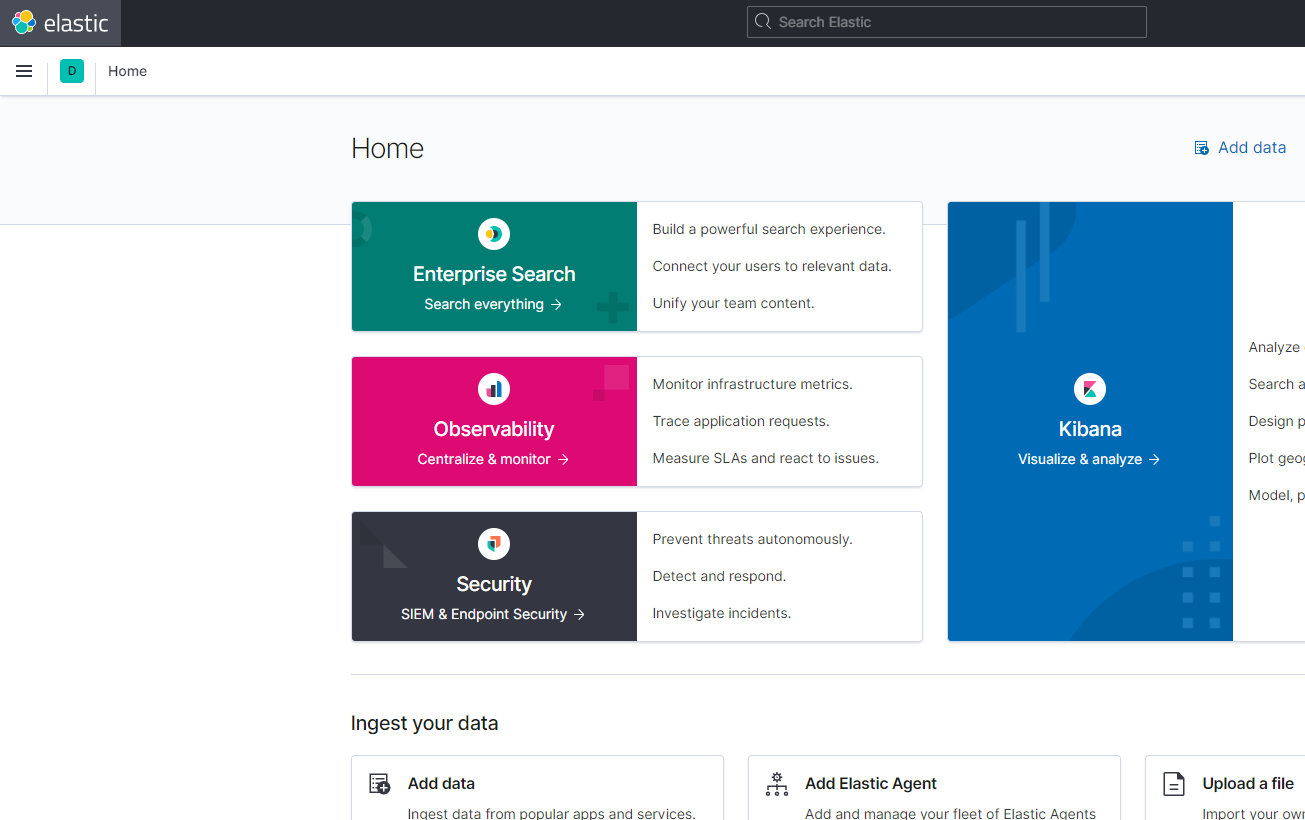Open the Add data card title

(x=441, y=784)
